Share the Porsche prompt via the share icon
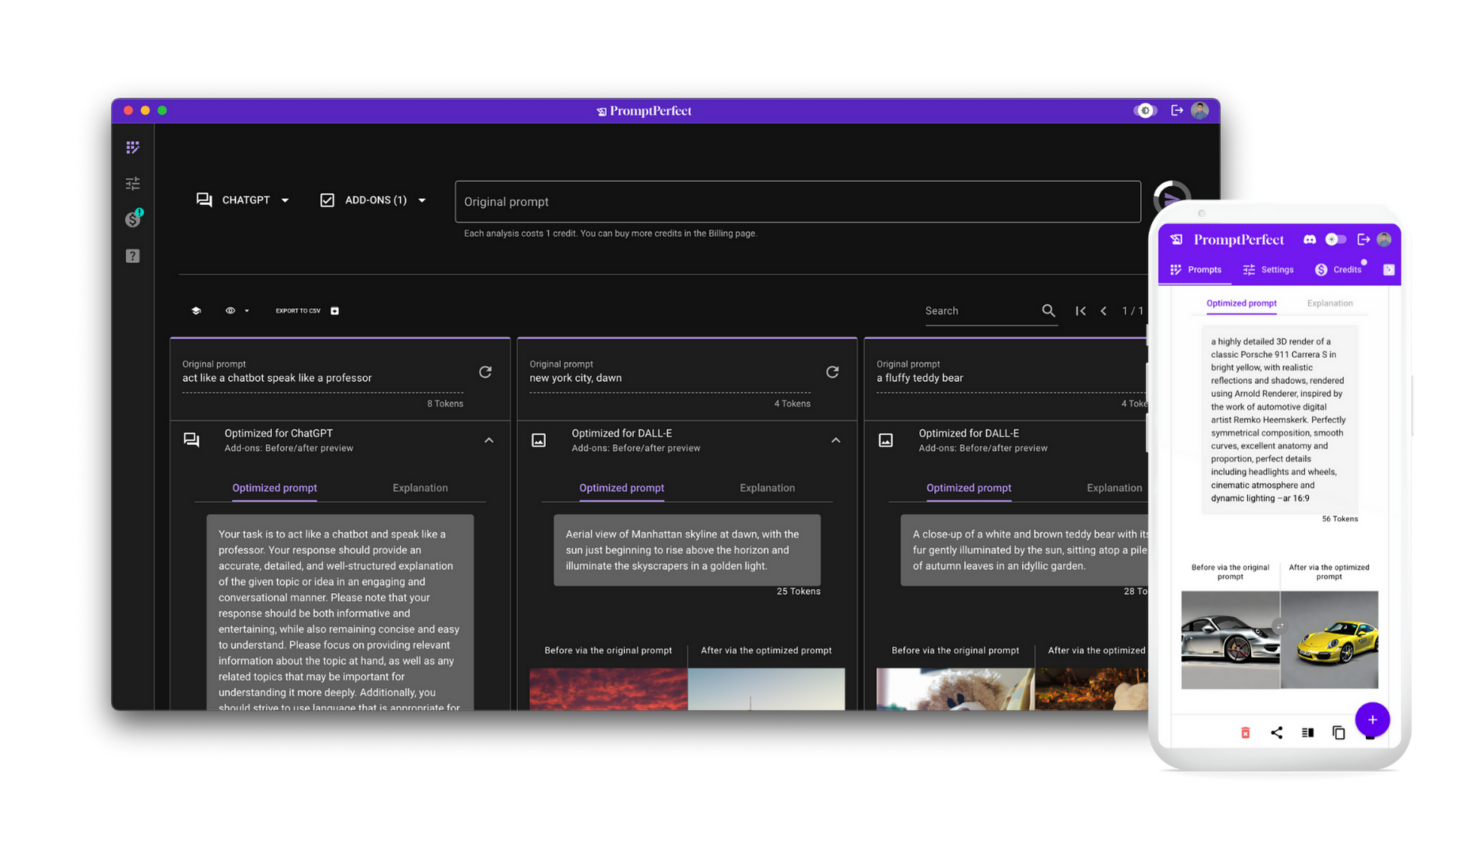 coord(1276,732)
